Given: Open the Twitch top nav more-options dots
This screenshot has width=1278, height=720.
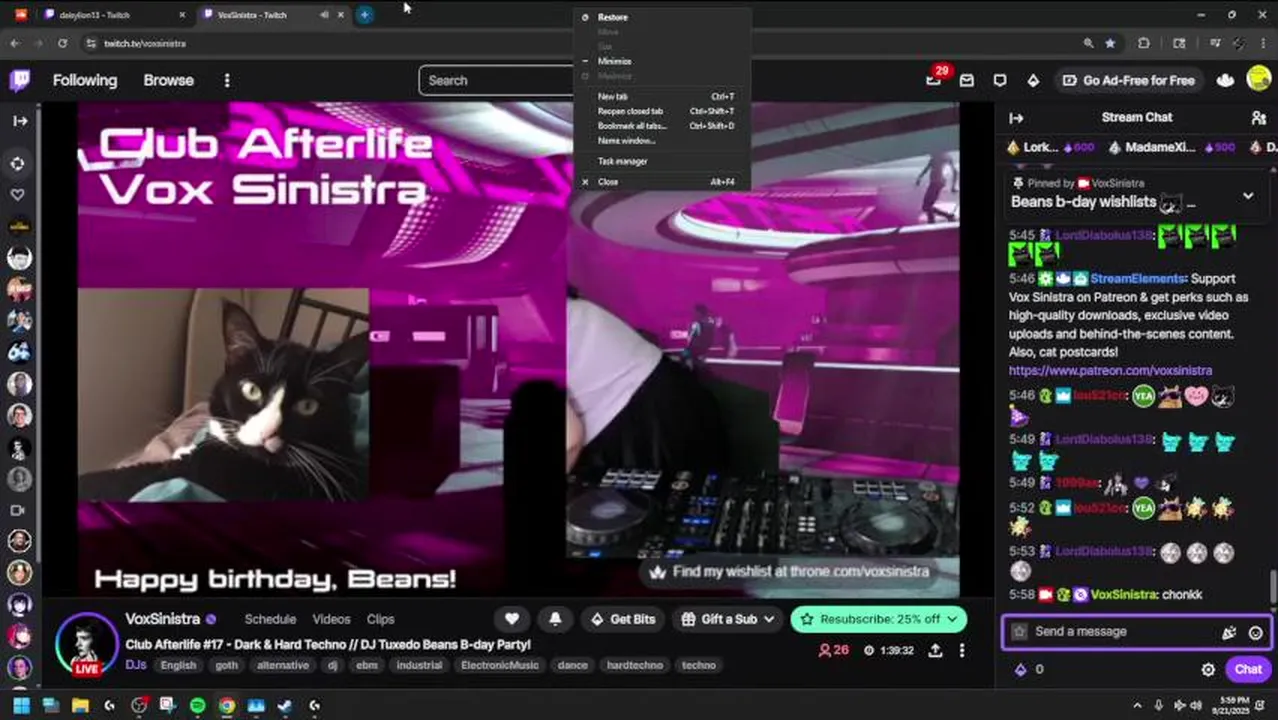Looking at the screenshot, I should tap(227, 81).
